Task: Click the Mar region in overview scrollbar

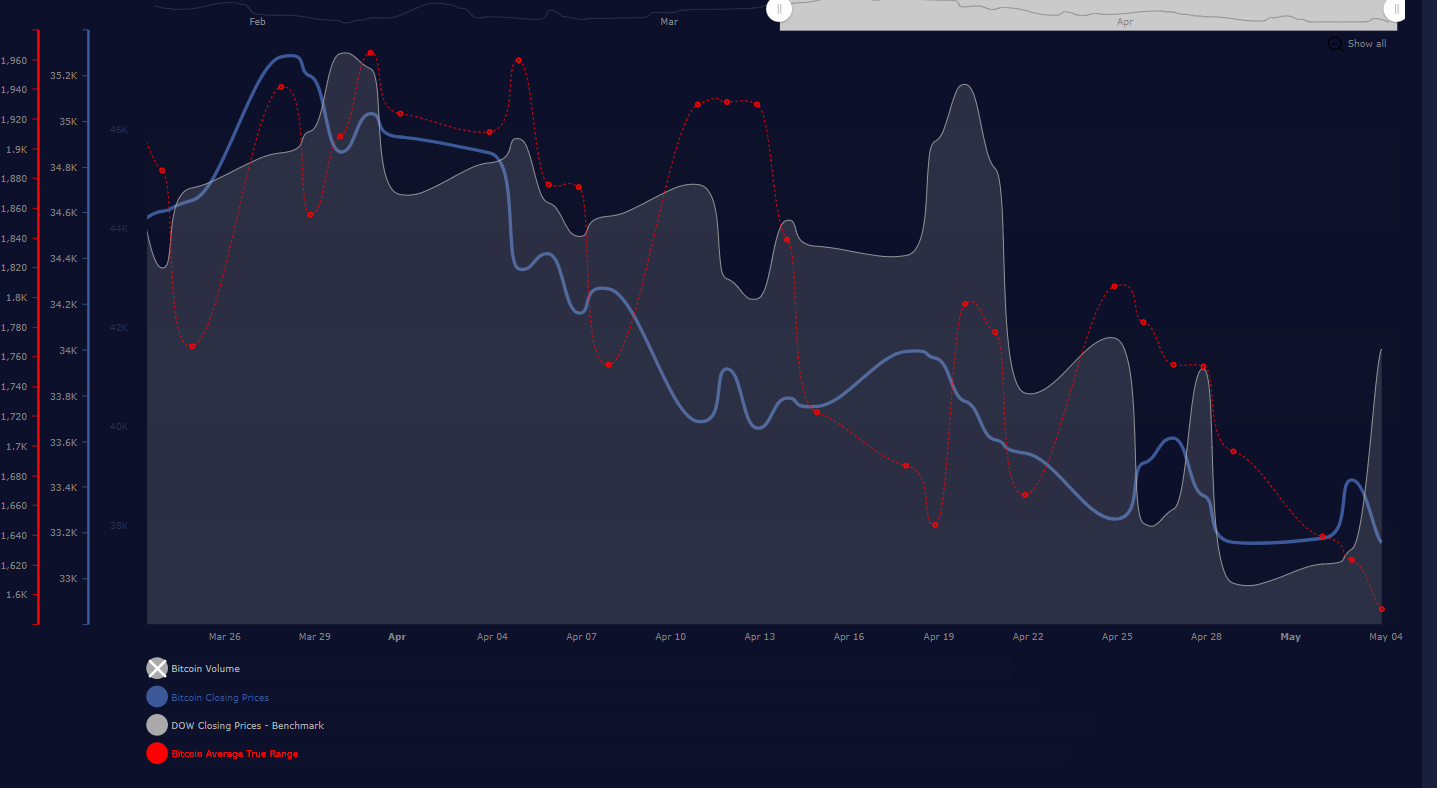Action: (669, 21)
